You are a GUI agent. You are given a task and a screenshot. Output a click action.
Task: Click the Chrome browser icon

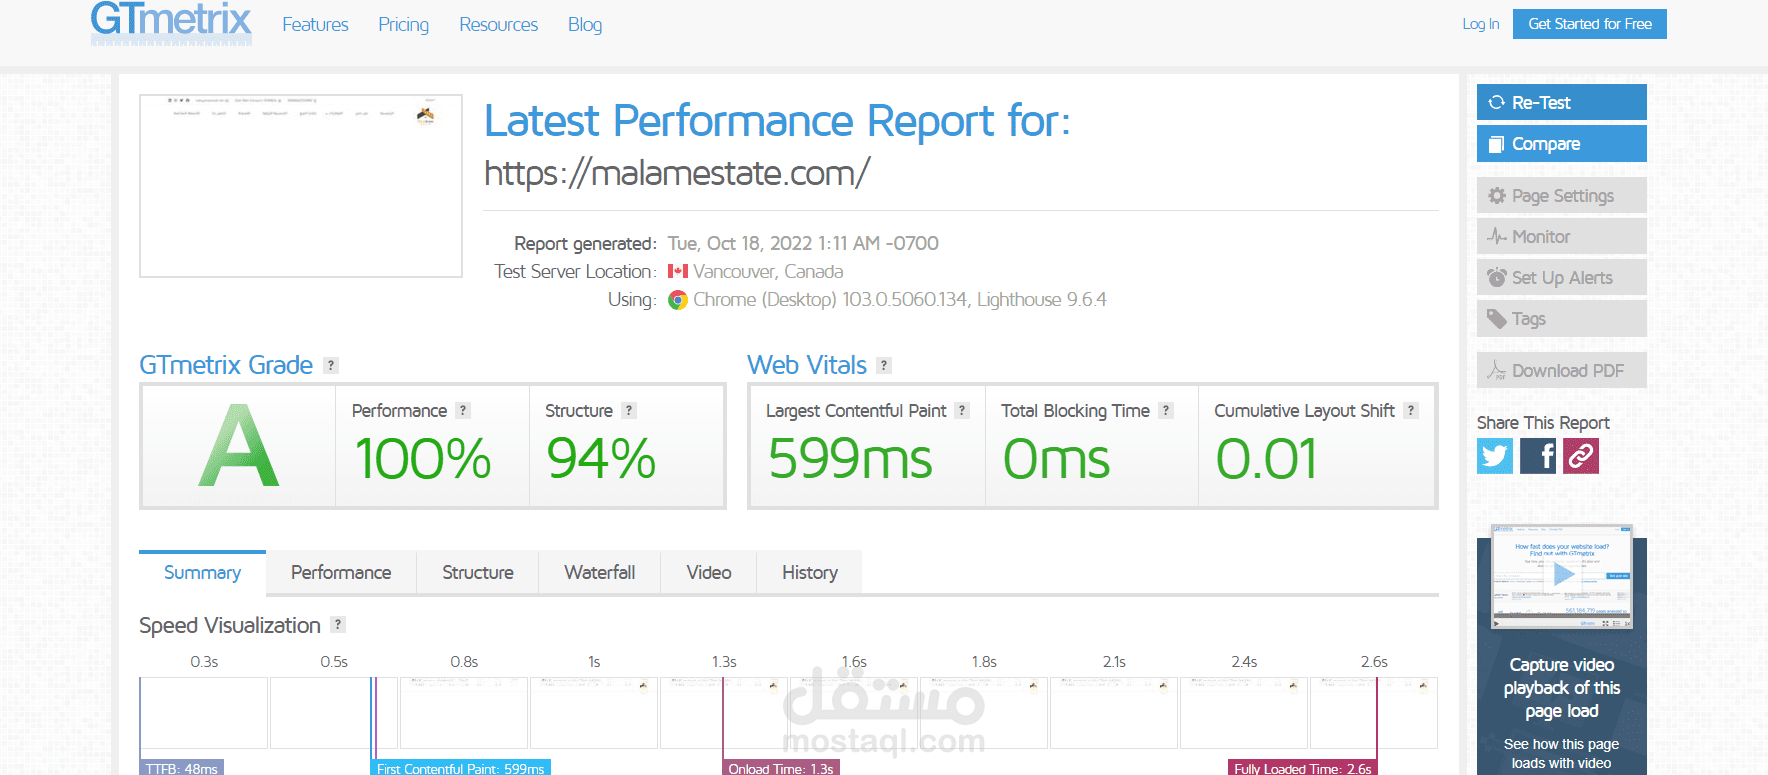(x=678, y=300)
